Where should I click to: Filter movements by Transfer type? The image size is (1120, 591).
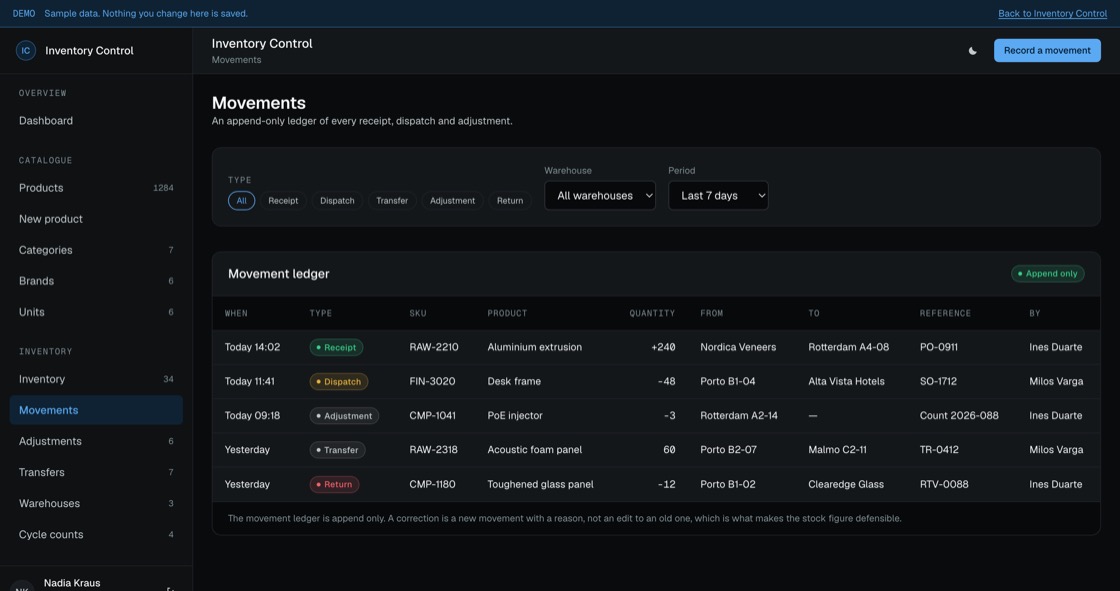[392, 201]
